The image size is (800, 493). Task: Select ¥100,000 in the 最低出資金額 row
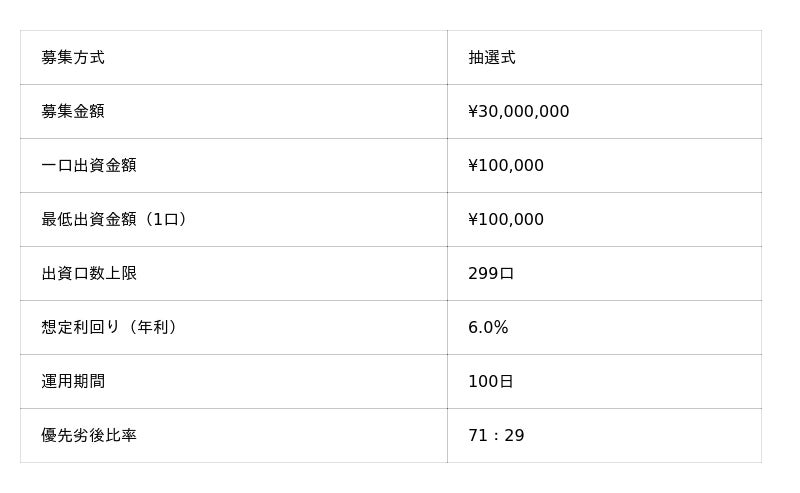[506, 220]
